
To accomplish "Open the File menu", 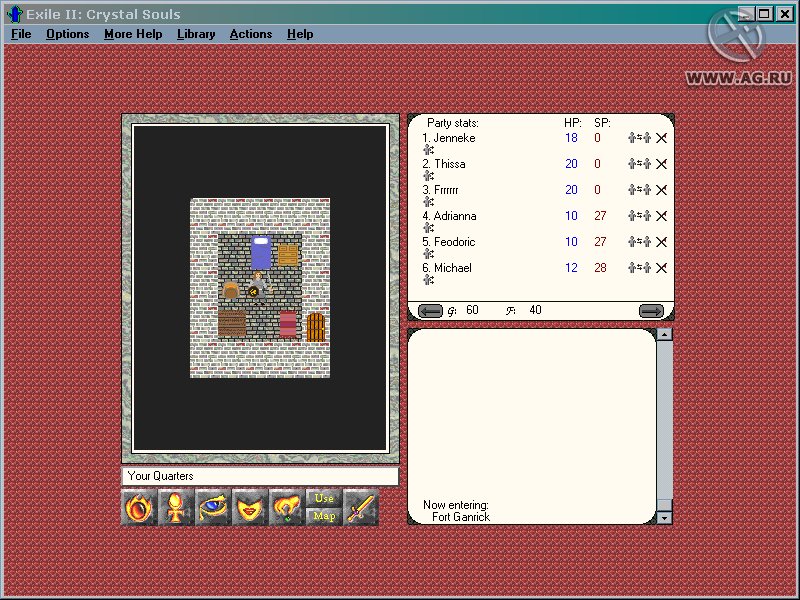I will (x=20, y=34).
